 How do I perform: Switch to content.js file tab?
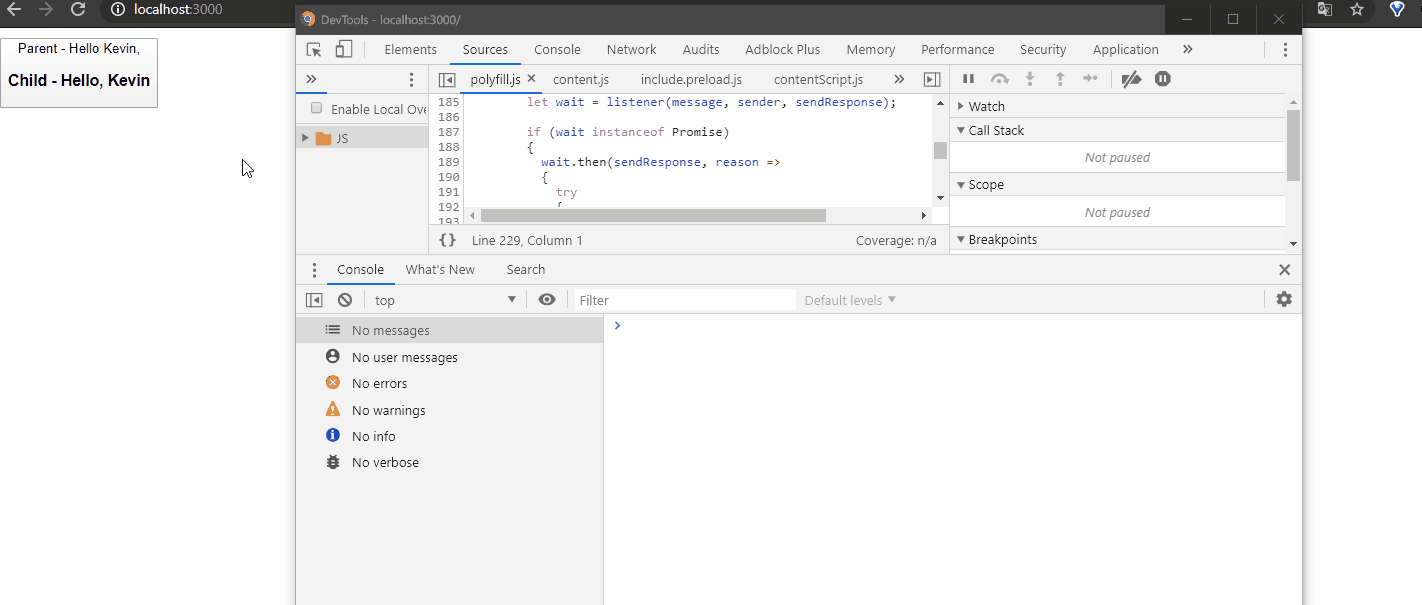tap(581, 79)
